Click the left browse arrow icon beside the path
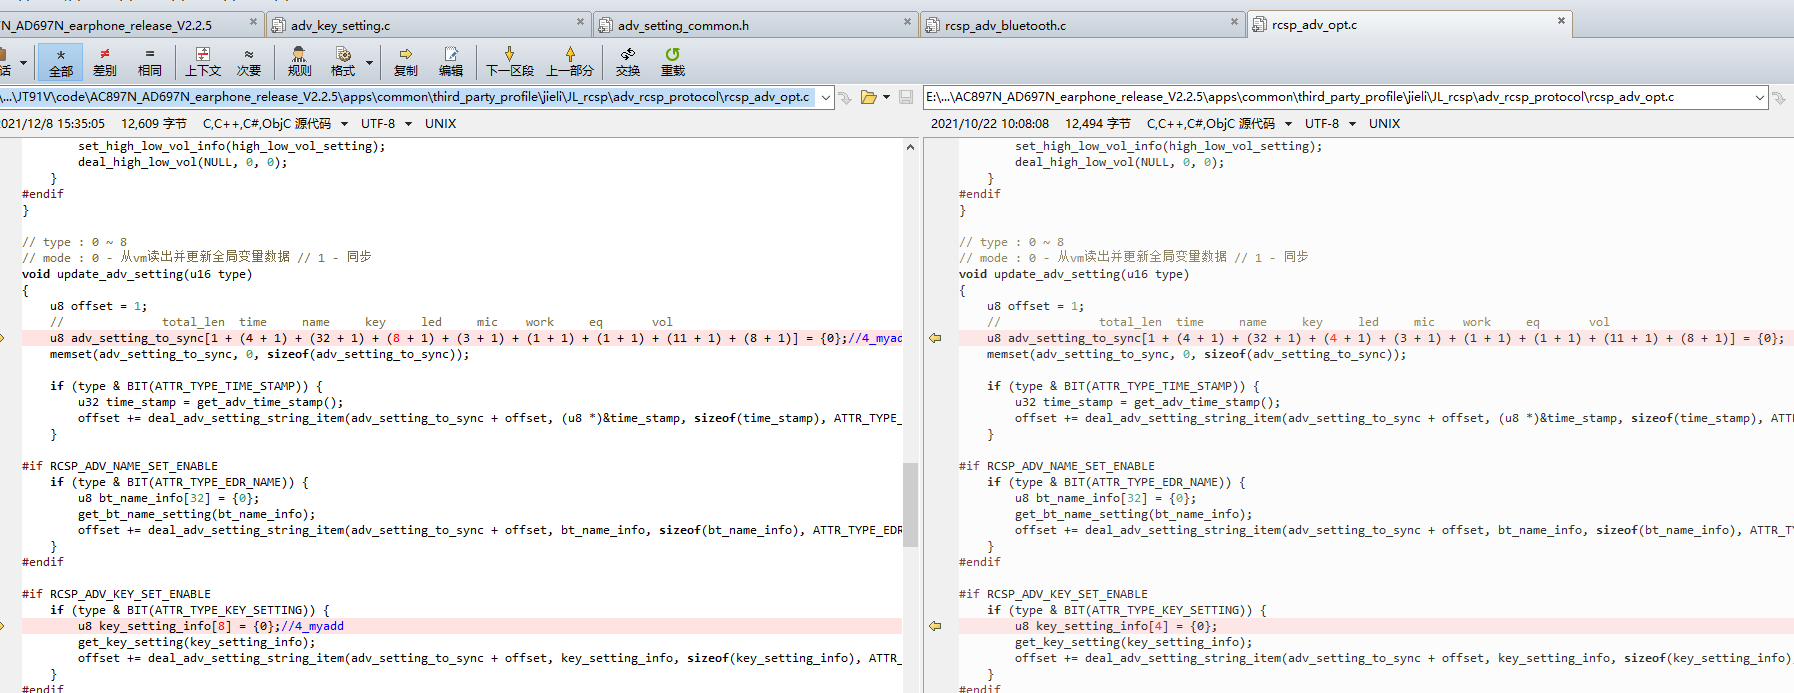 (845, 97)
